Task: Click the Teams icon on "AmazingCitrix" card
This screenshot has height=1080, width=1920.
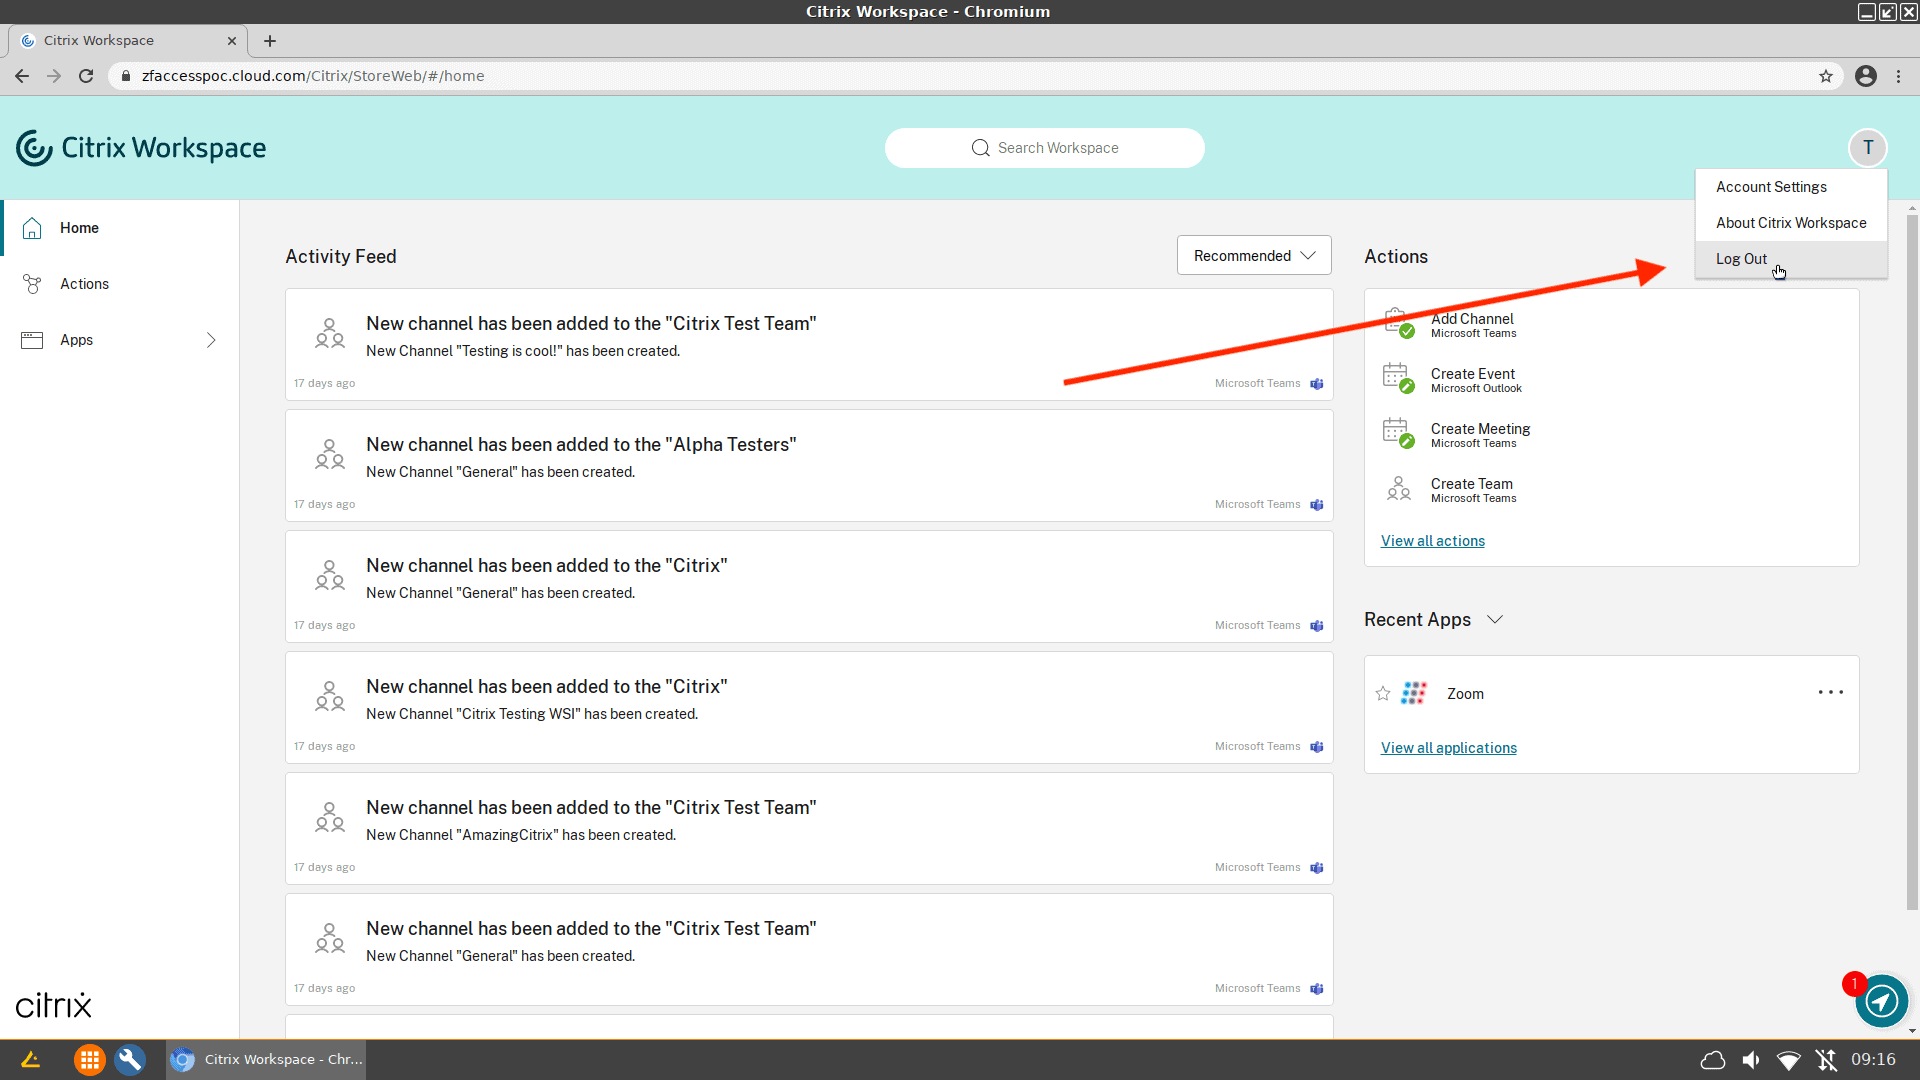Action: pos(1317,868)
